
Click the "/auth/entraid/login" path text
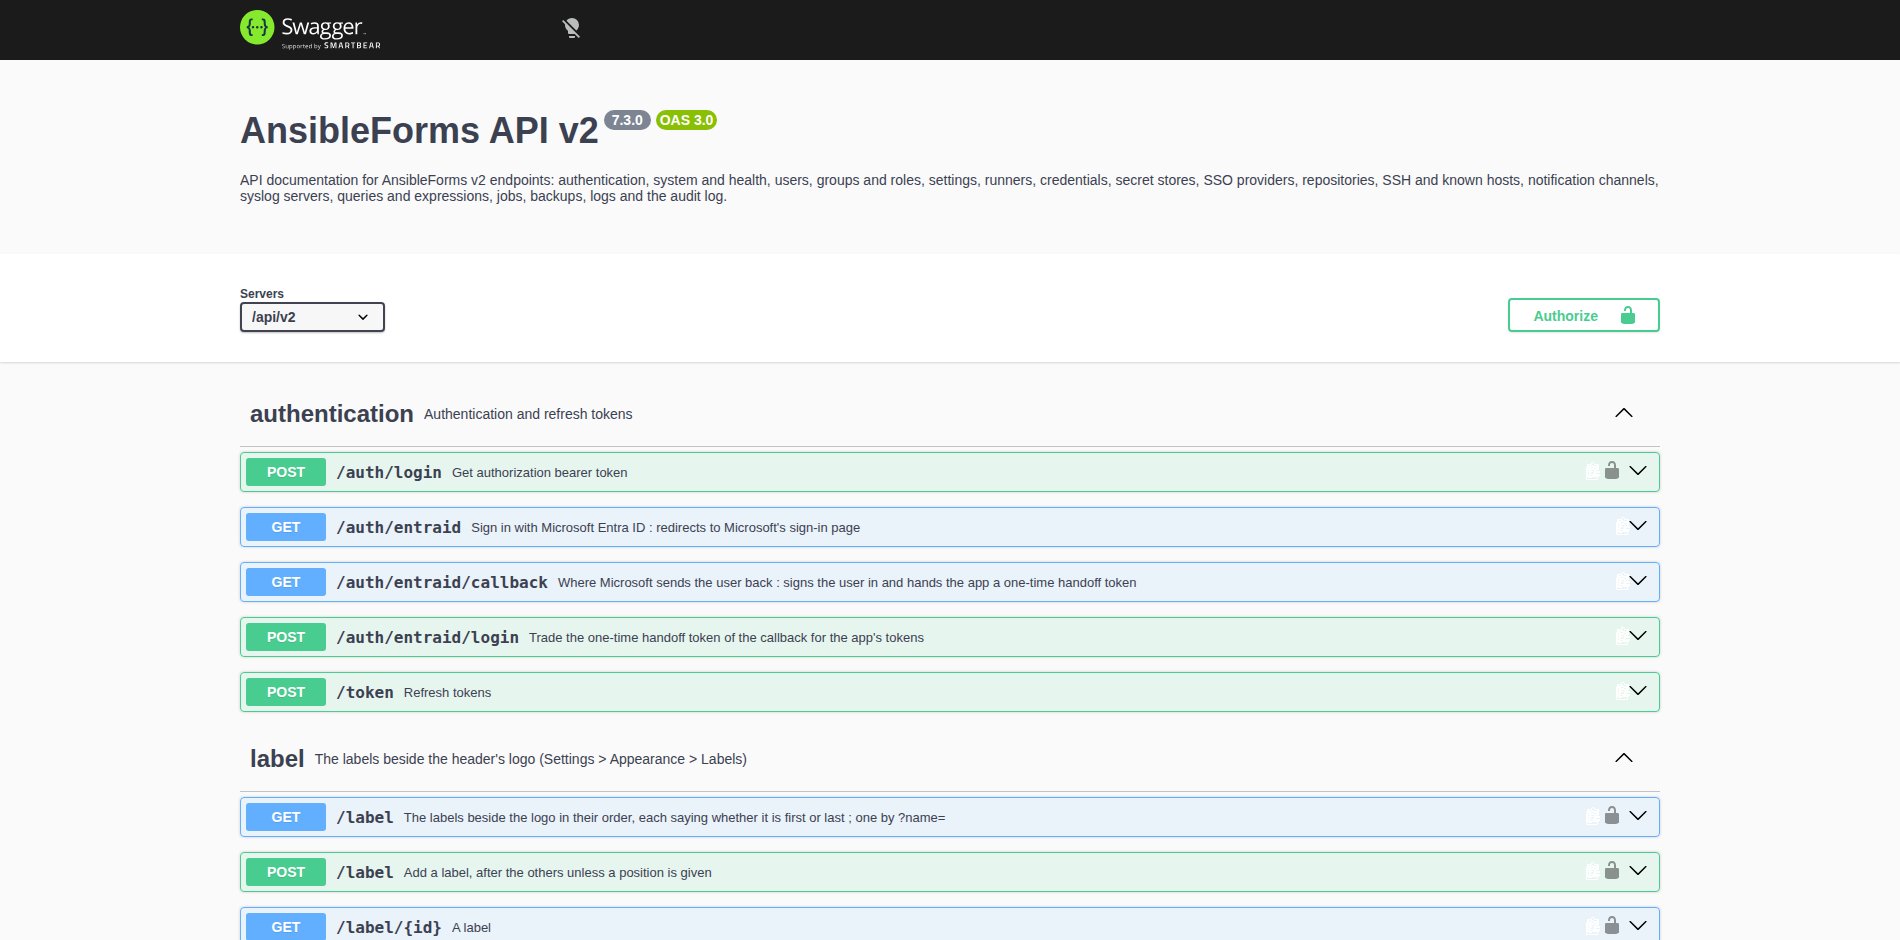click(x=428, y=637)
